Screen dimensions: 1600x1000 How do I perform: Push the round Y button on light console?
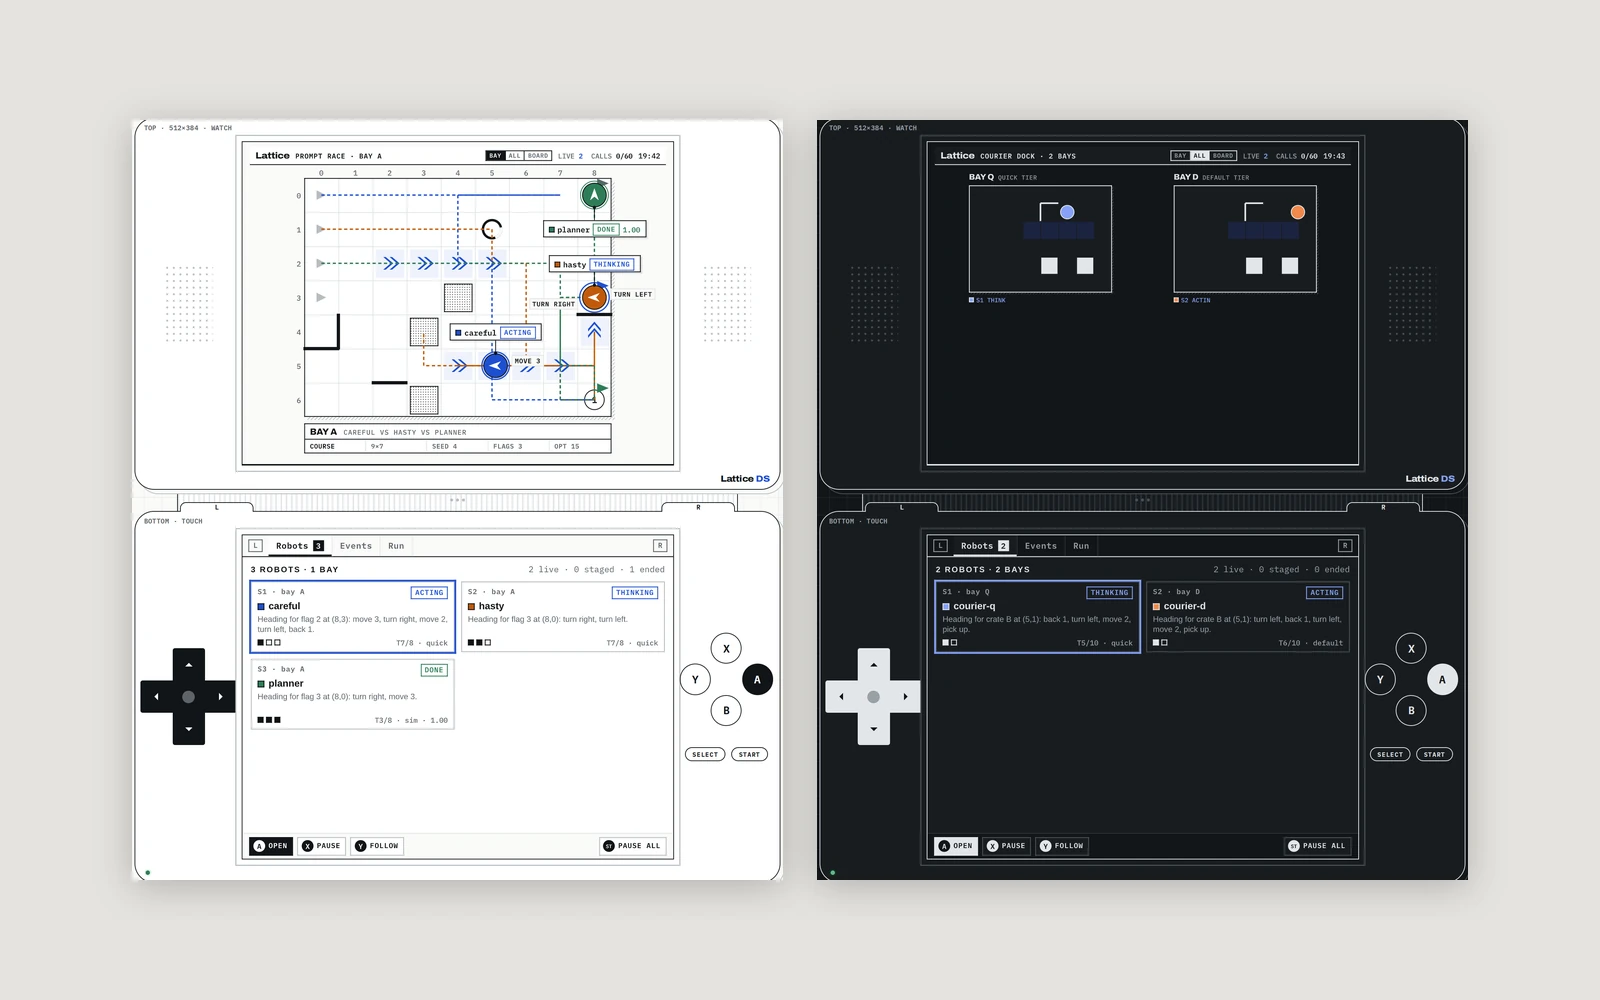695,680
